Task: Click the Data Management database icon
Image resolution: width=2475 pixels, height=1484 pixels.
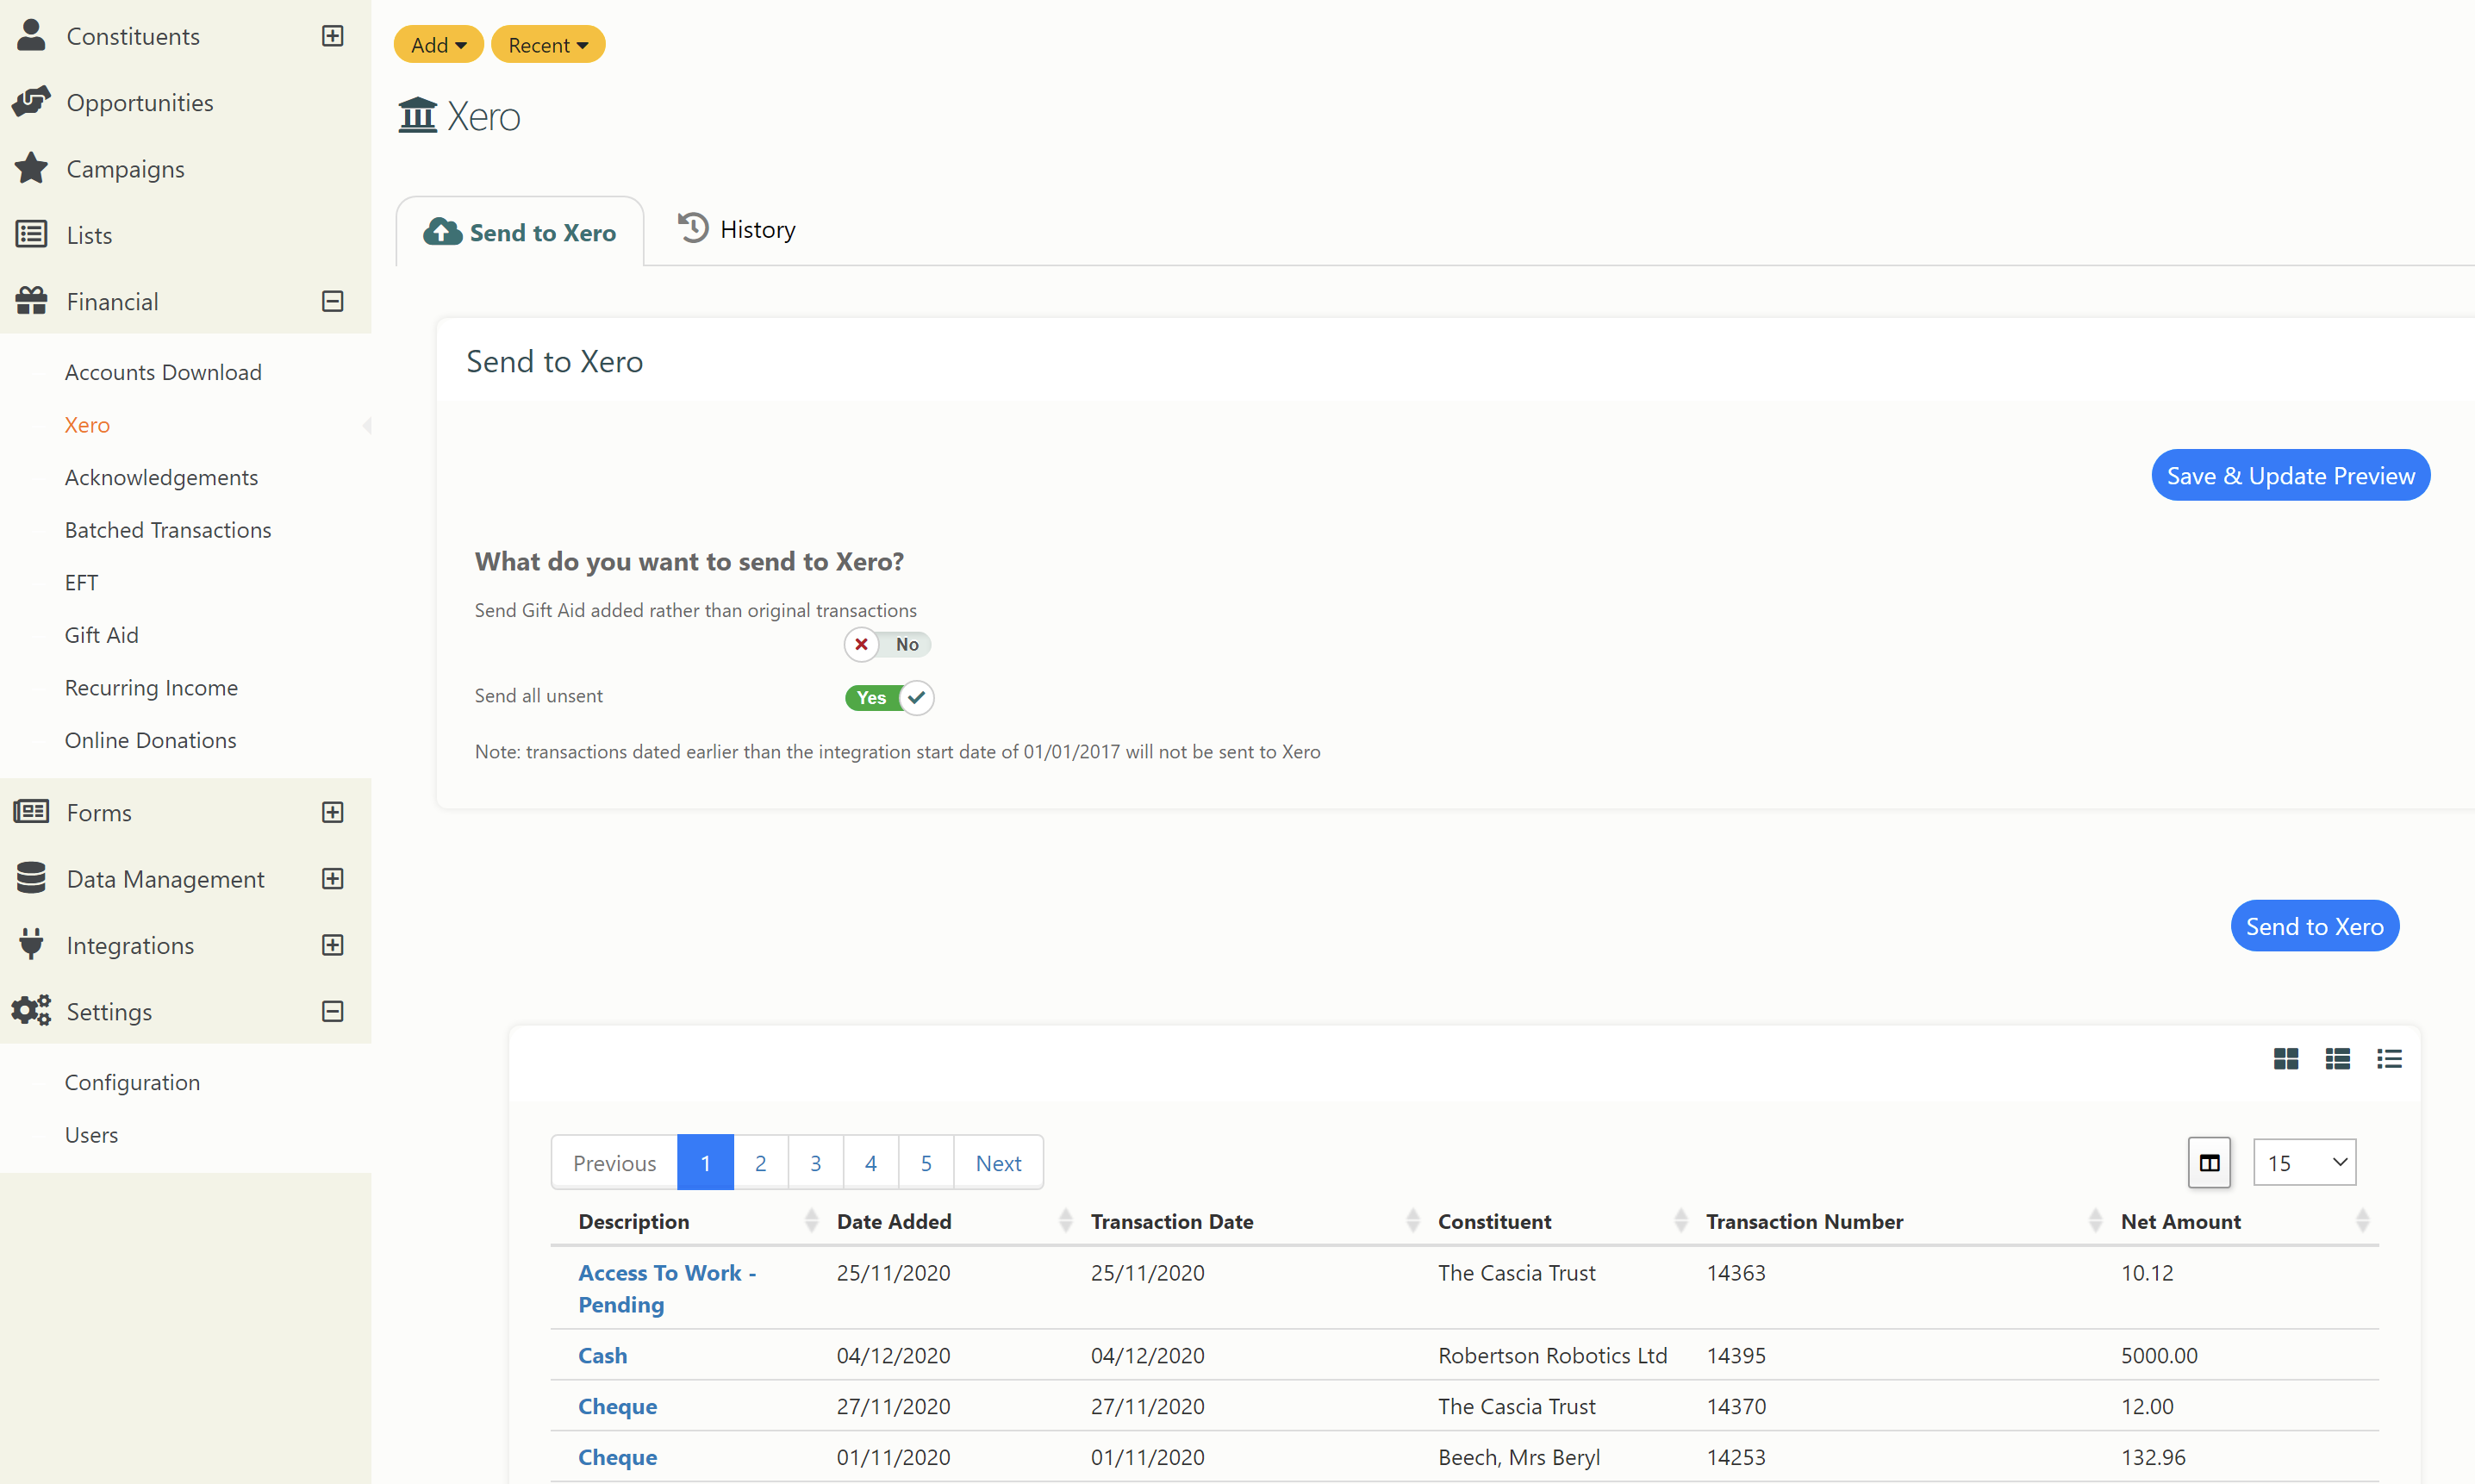Action: [32, 878]
